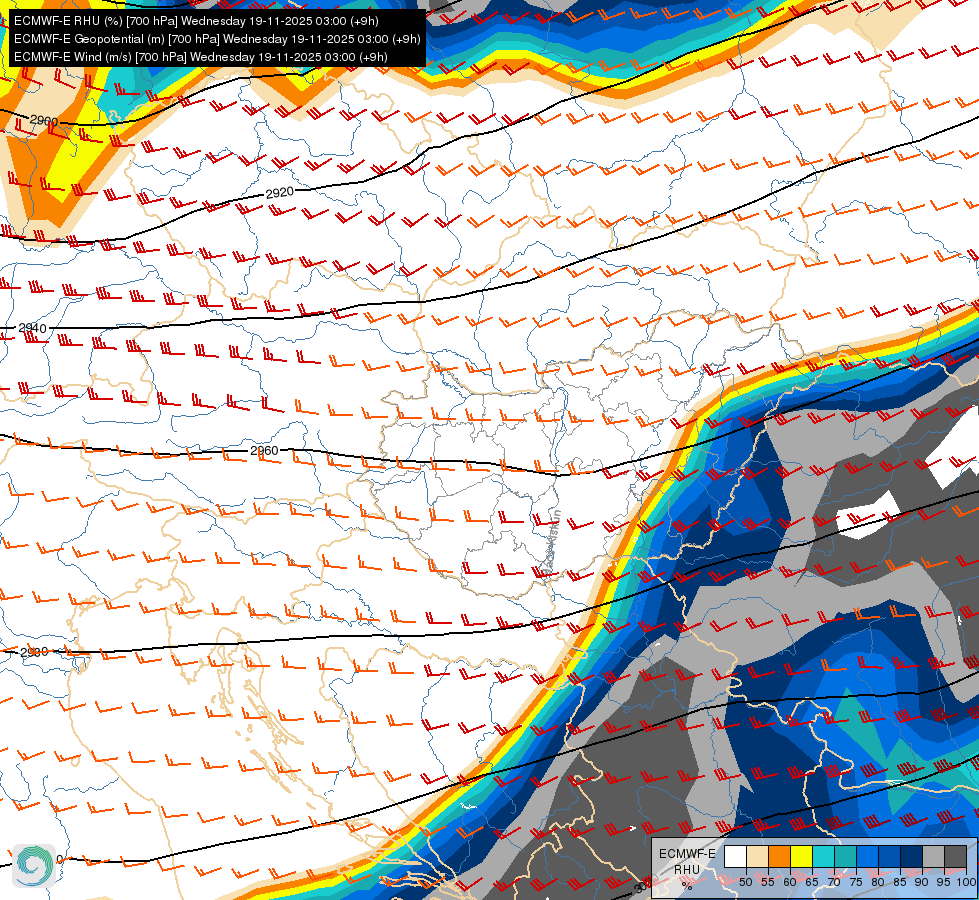Click the 2920 geopotential contour label
979x900 pixels.
[280, 193]
